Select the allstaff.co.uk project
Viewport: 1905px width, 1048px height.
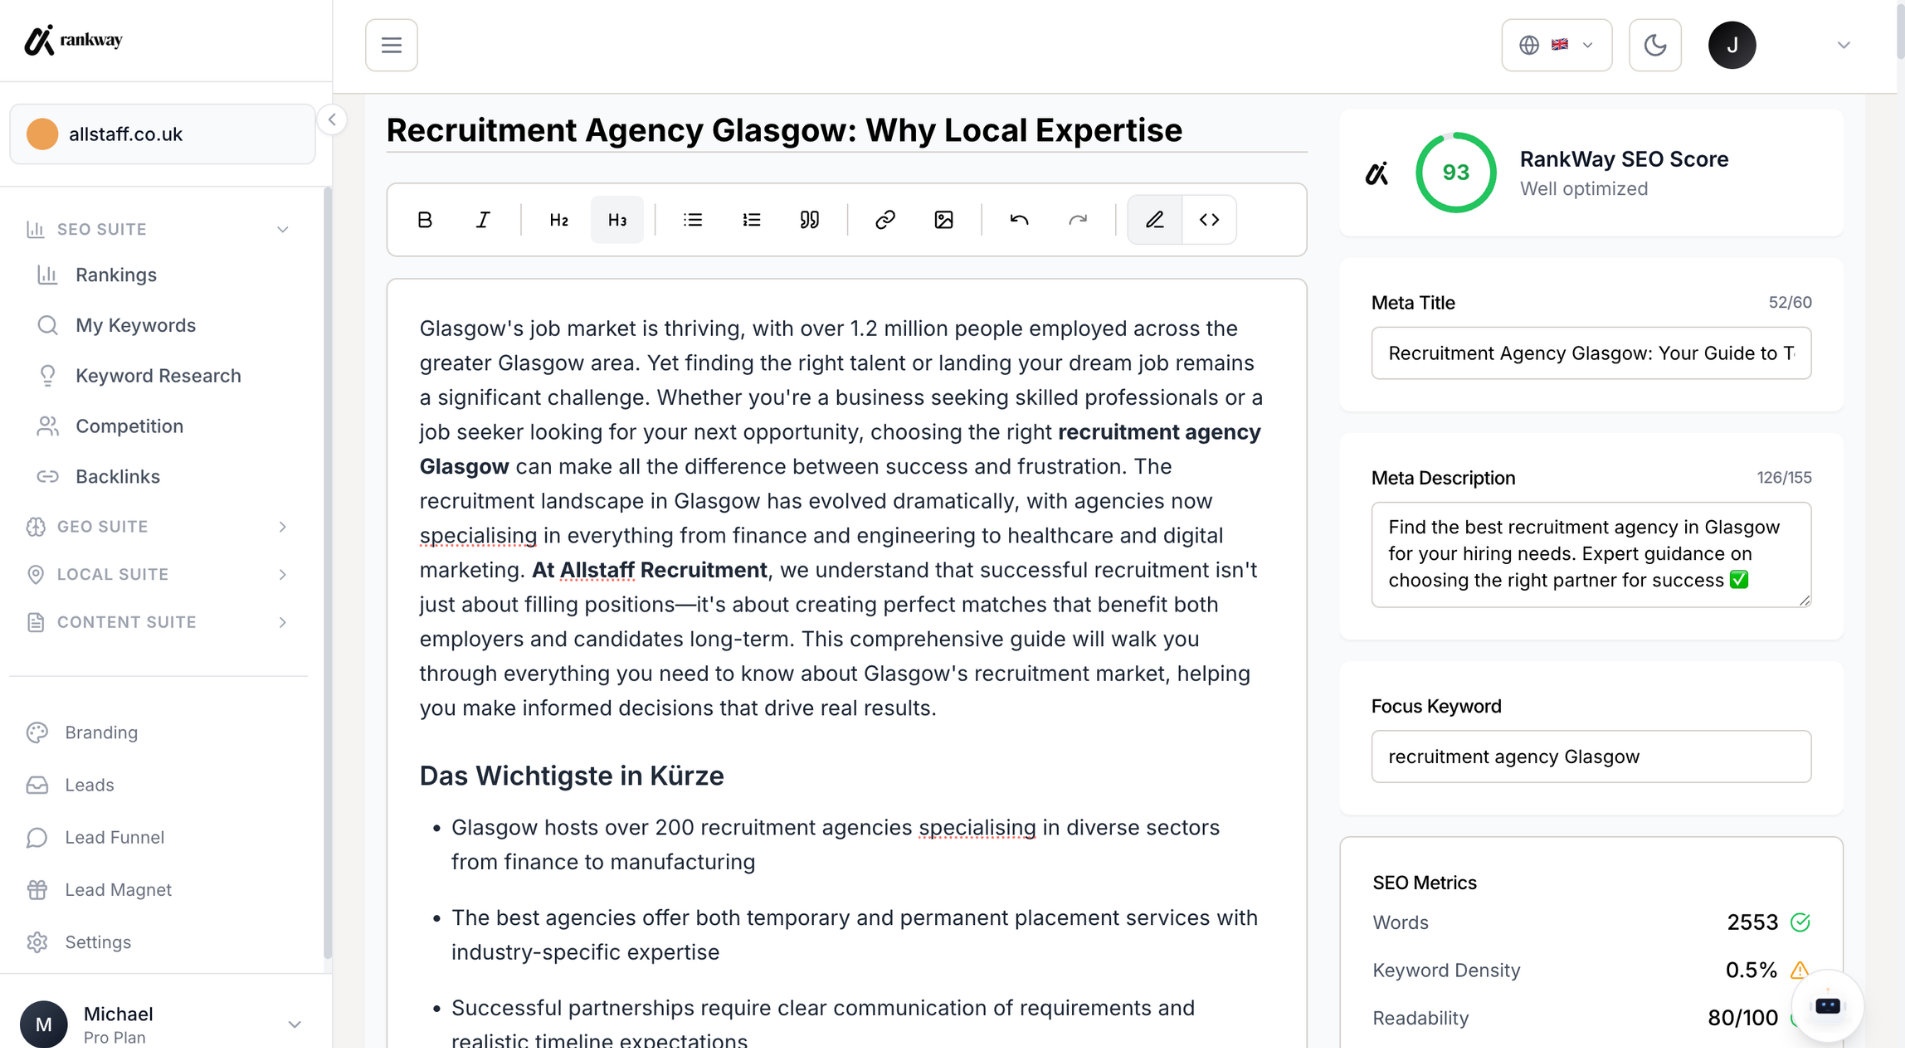pyautogui.click(x=162, y=134)
